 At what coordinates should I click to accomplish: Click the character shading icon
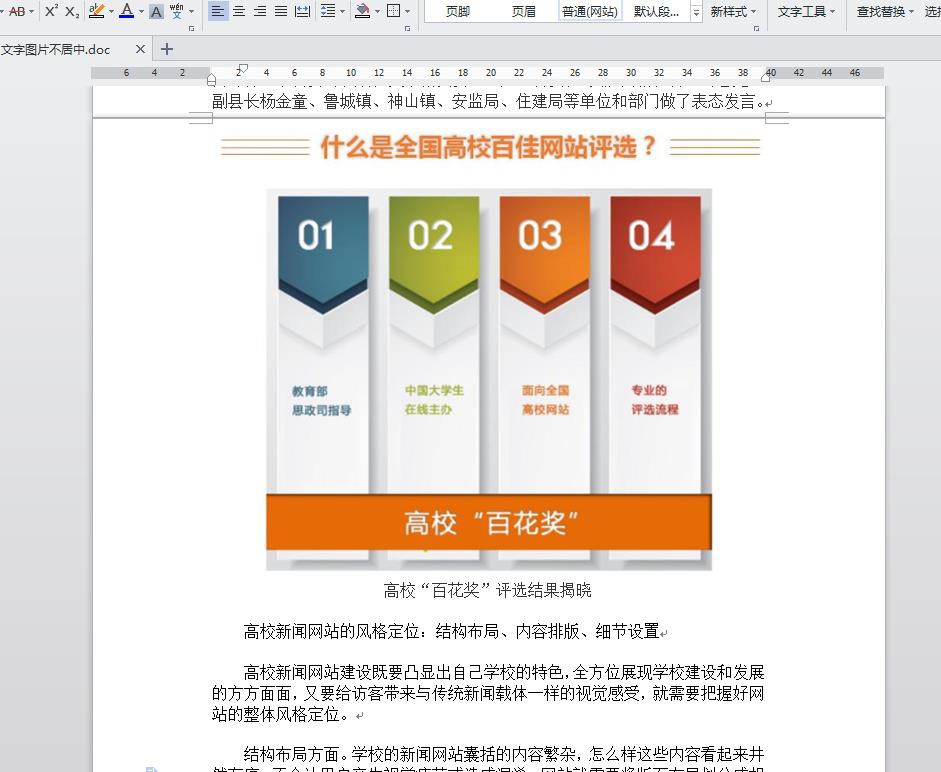(156, 12)
